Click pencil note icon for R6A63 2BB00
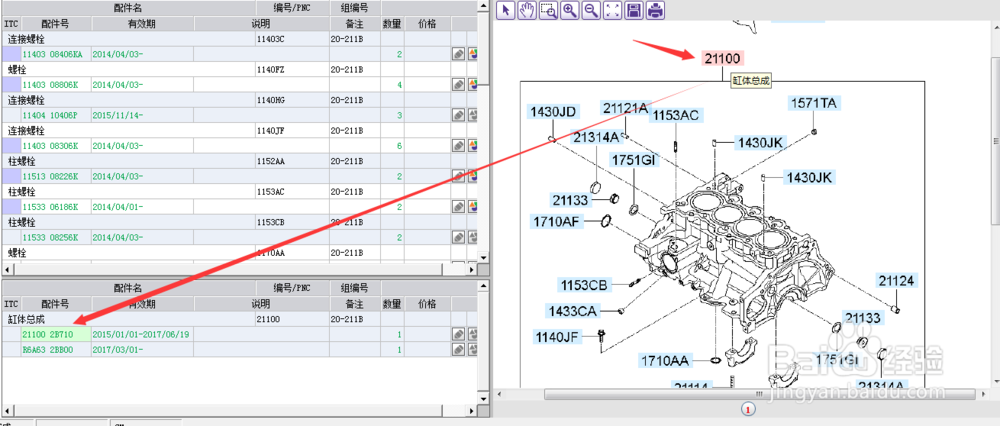The width and height of the screenshot is (1000, 426). (458, 349)
